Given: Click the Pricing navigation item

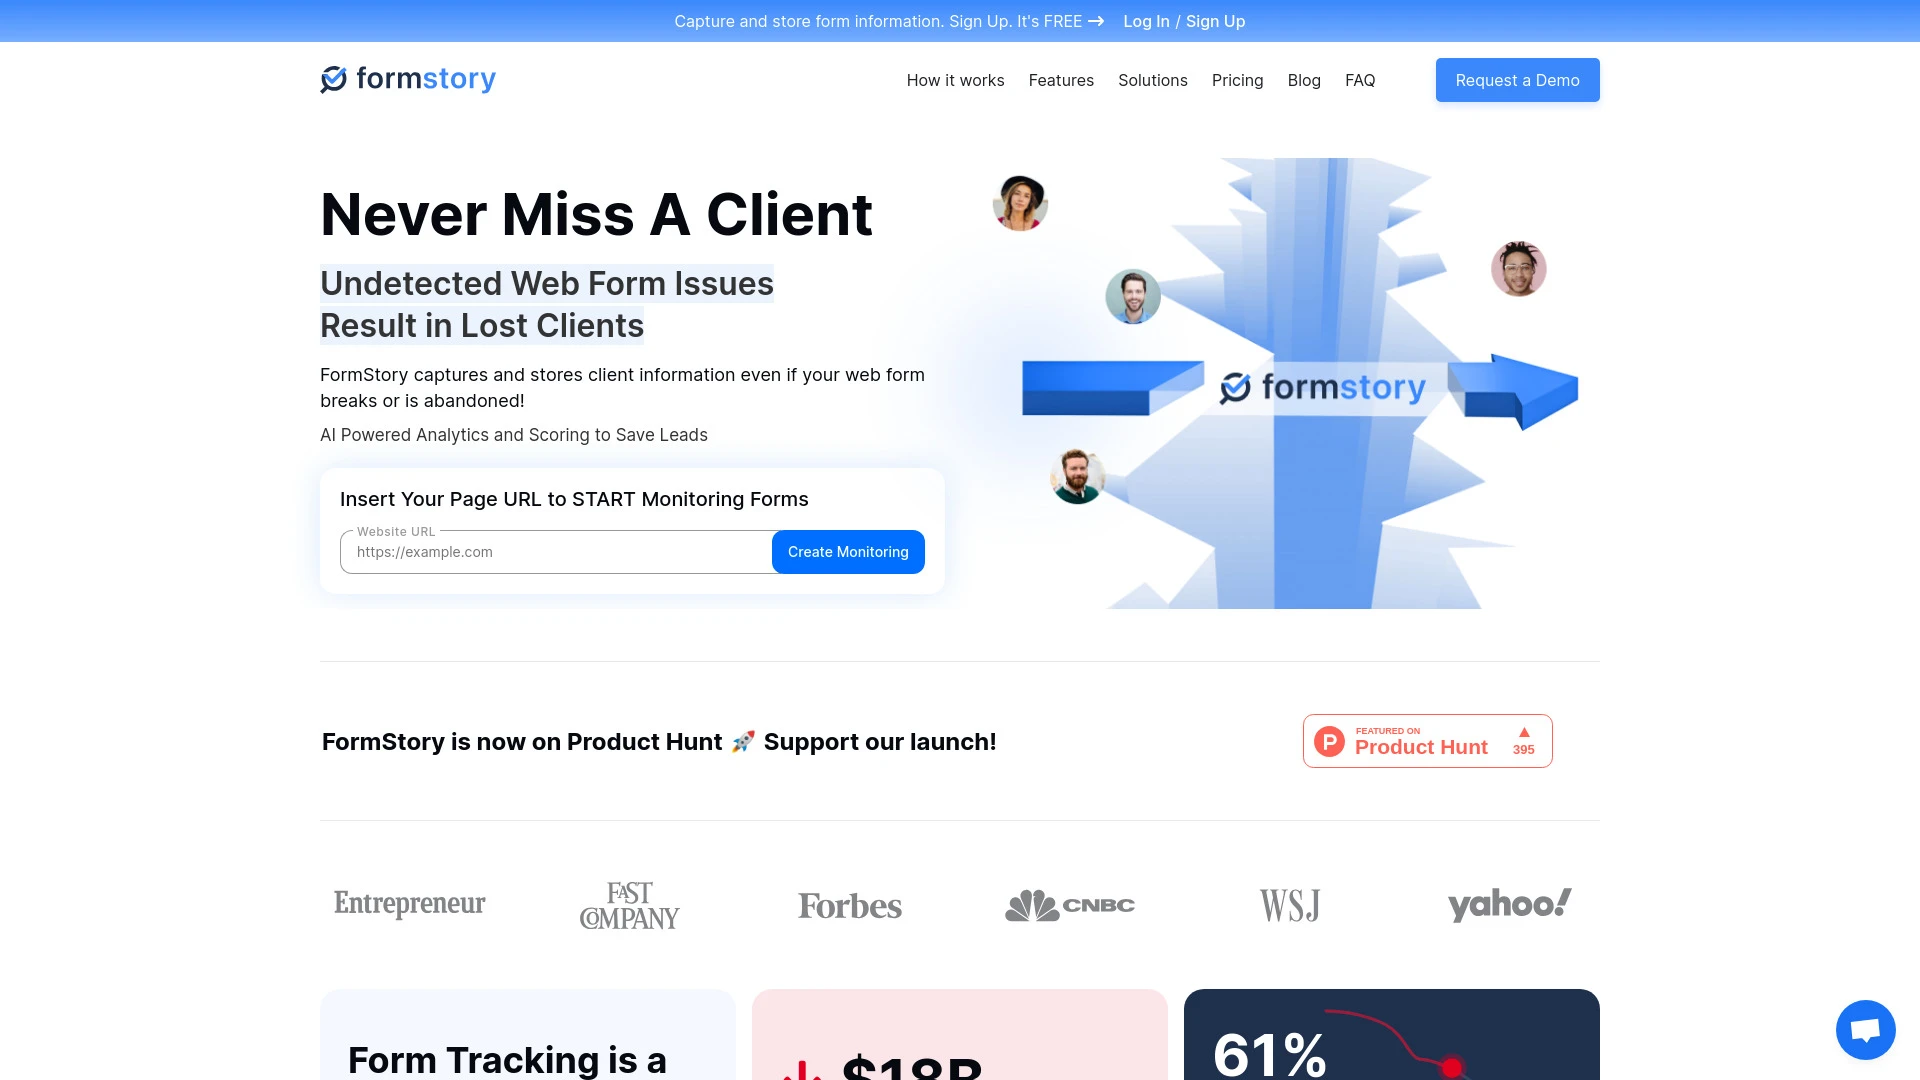Looking at the screenshot, I should tap(1237, 79).
